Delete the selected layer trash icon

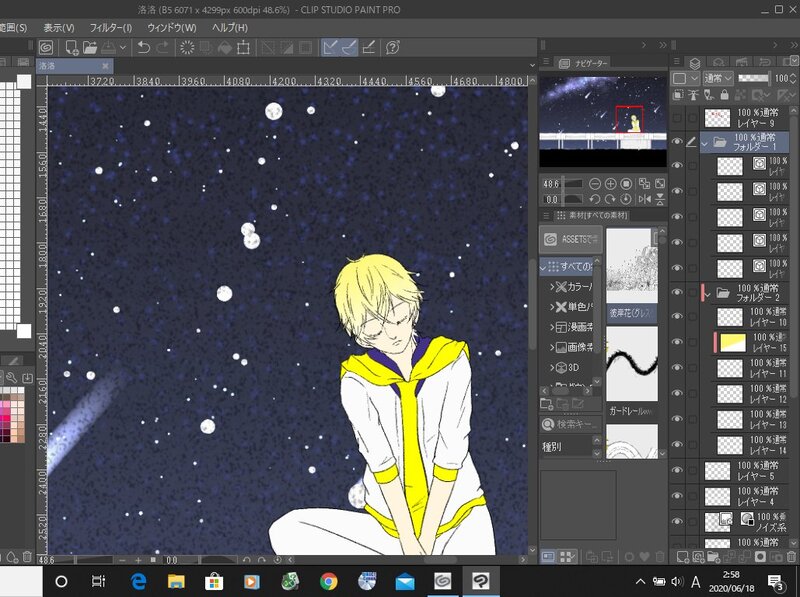(791, 556)
